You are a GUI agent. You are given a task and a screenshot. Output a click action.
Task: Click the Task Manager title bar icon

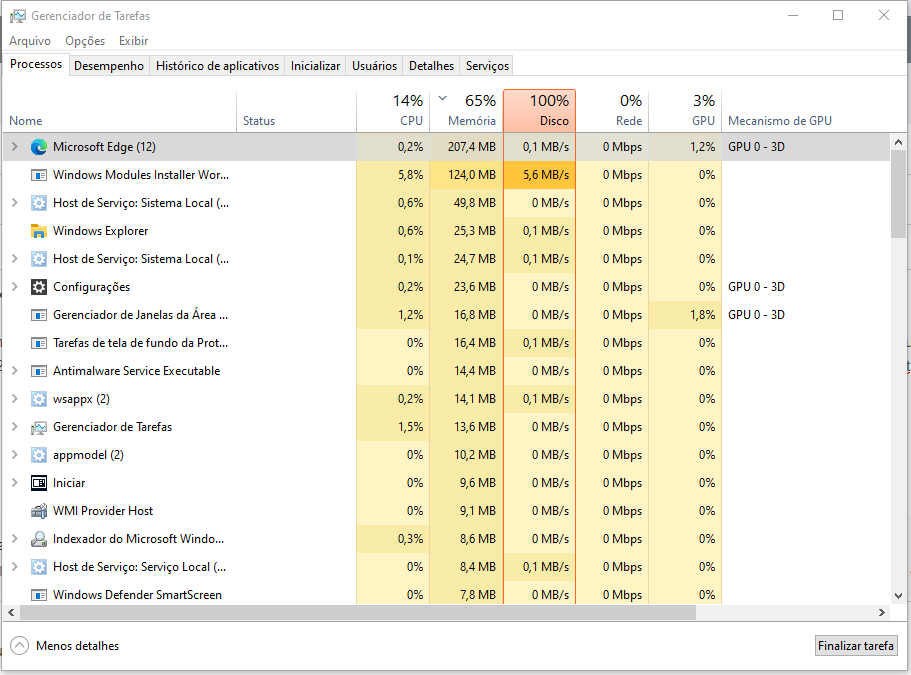tap(18, 16)
